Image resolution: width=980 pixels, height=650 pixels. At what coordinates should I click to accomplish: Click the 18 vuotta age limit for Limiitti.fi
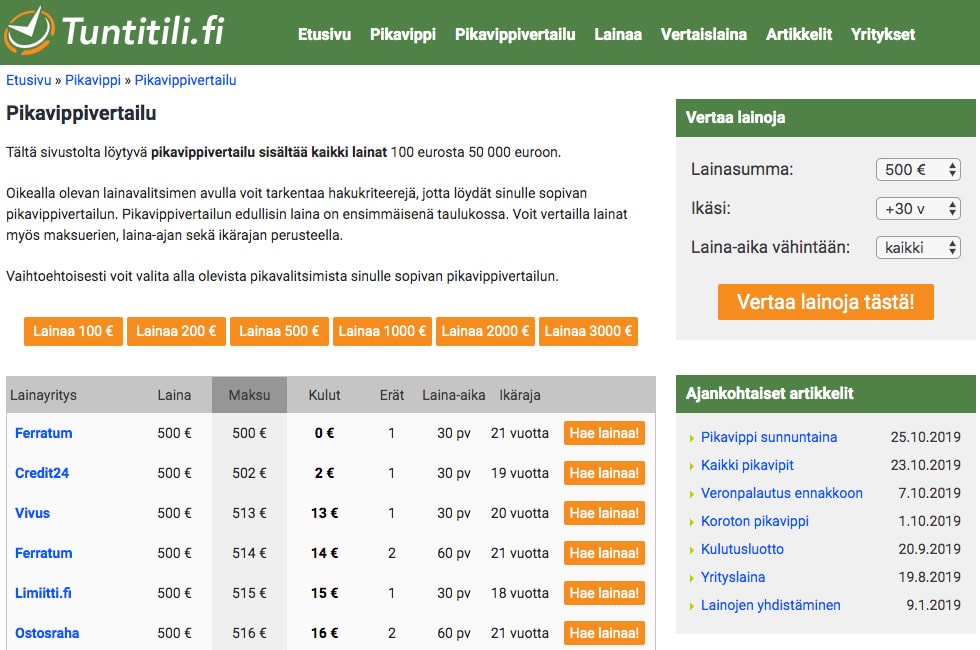519,593
